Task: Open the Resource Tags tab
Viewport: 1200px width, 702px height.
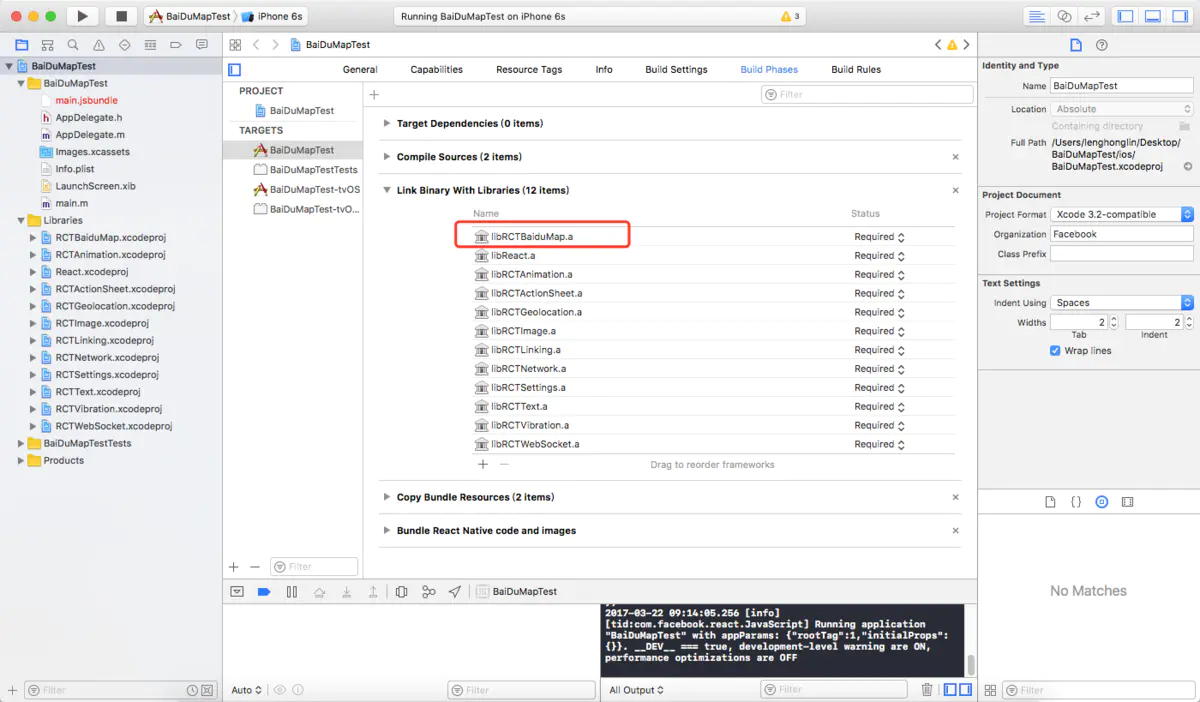Action: click(529, 70)
